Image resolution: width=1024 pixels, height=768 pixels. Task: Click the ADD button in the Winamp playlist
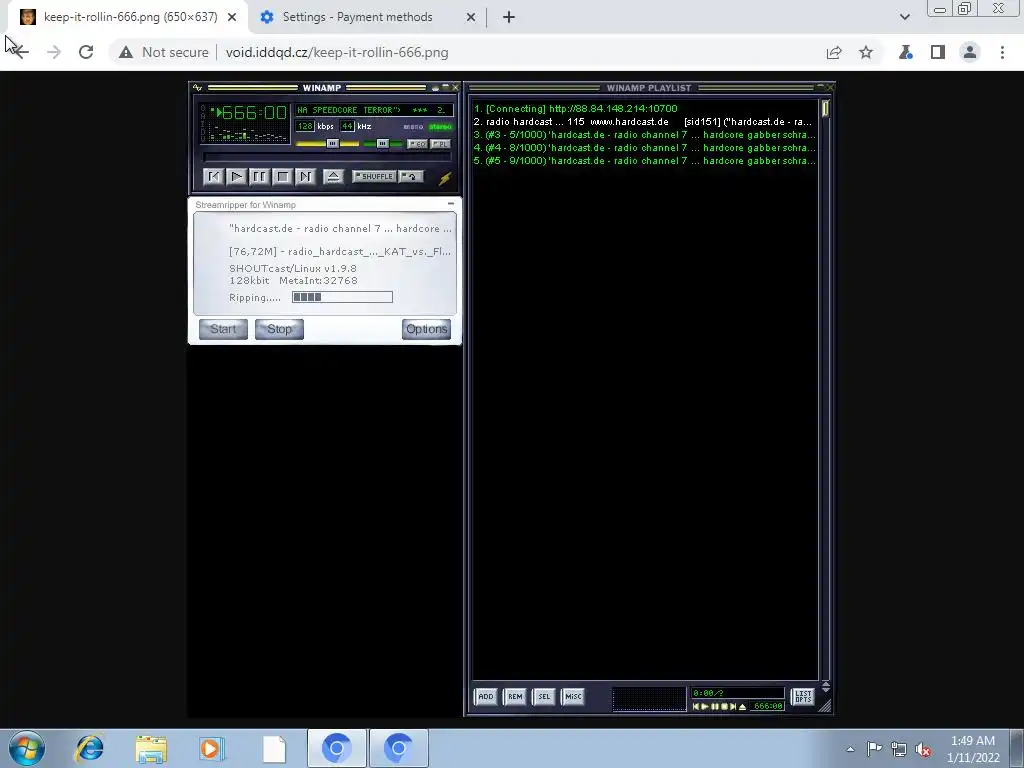pyautogui.click(x=486, y=697)
